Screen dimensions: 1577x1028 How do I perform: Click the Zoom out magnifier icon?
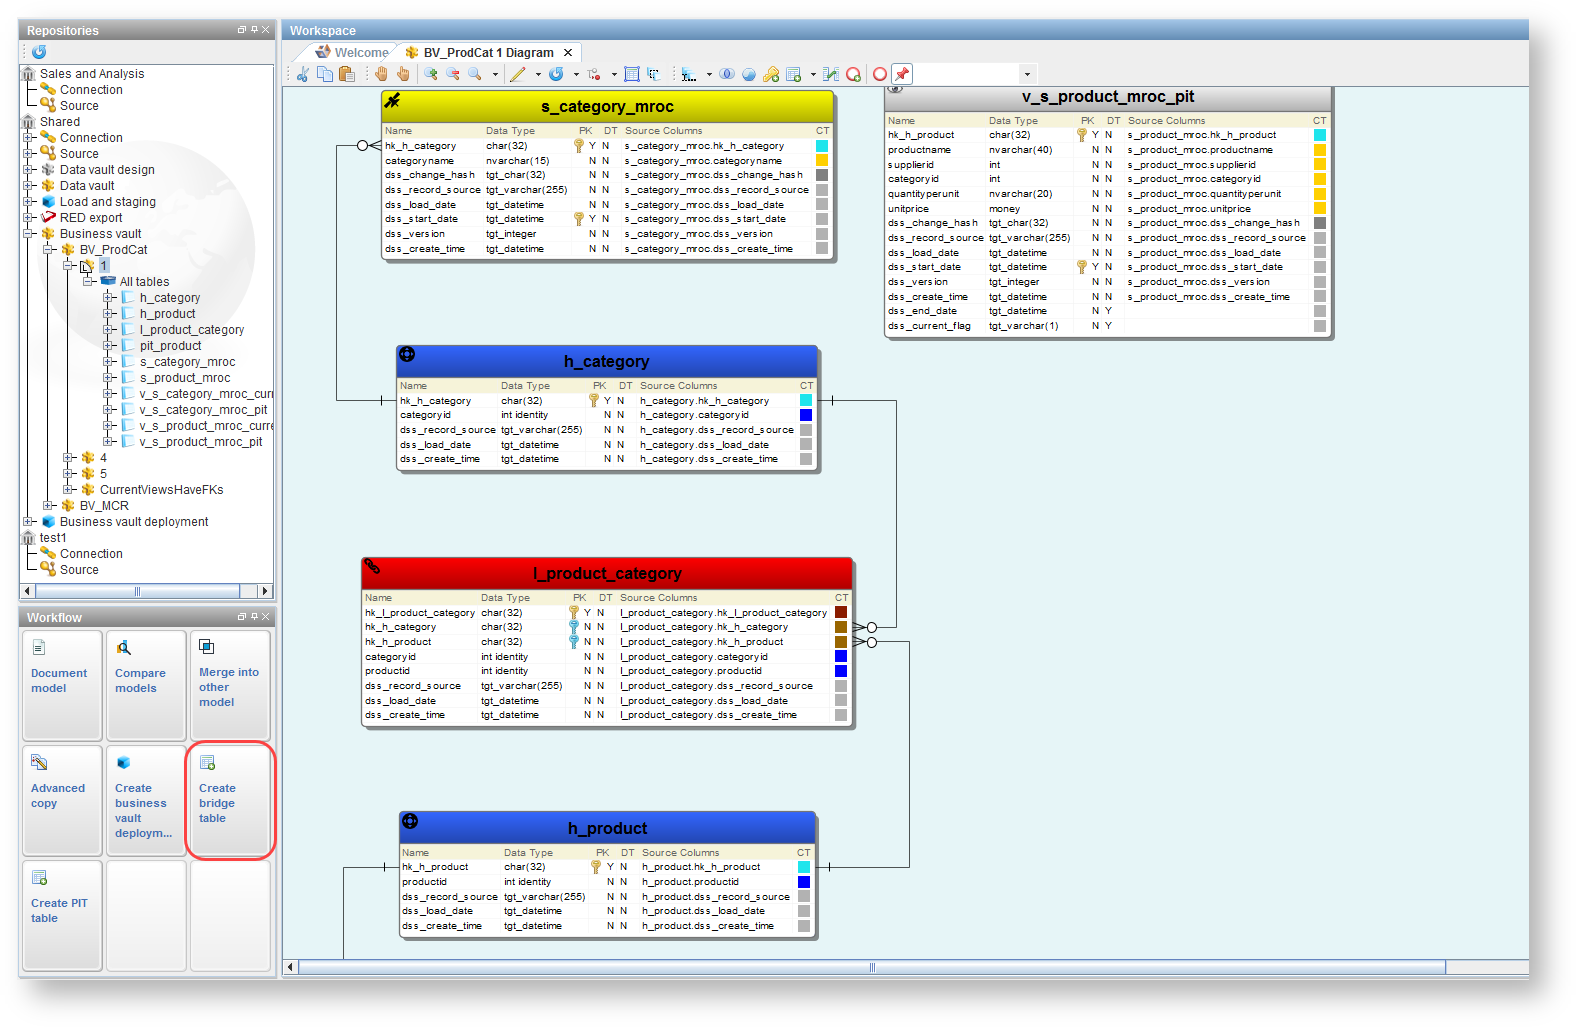pyautogui.click(x=453, y=74)
